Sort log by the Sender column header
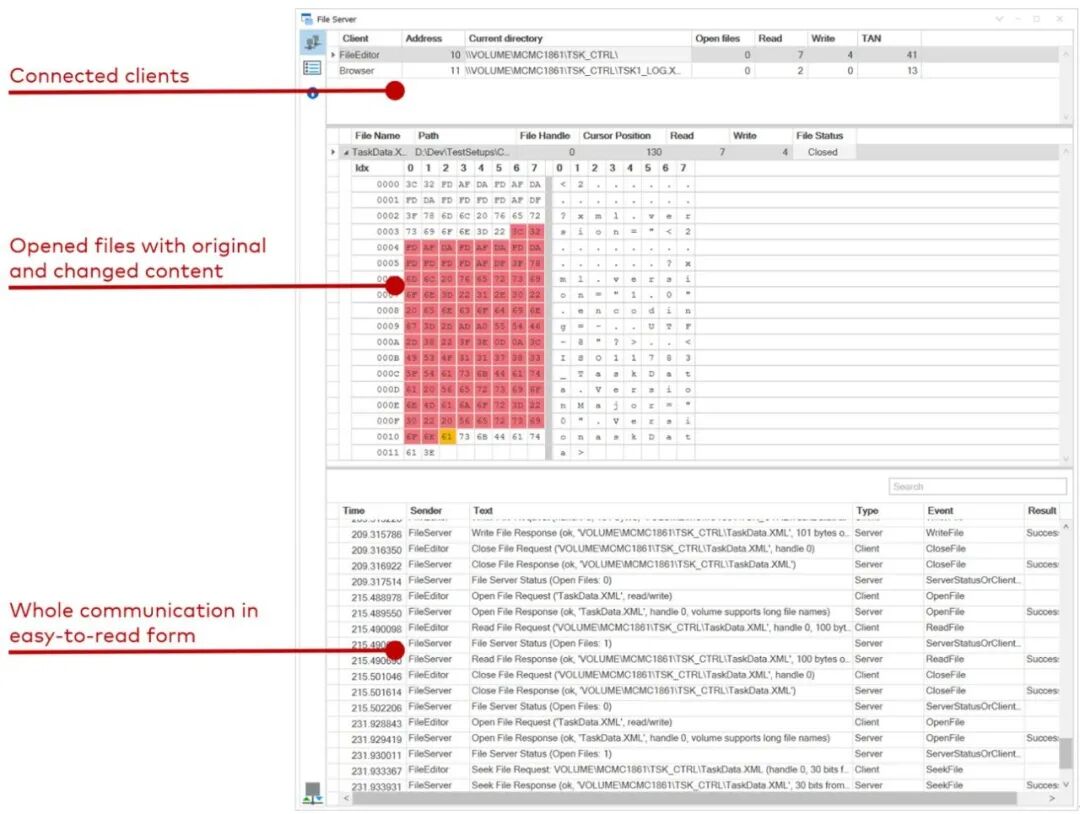1080x814 pixels. tap(426, 510)
